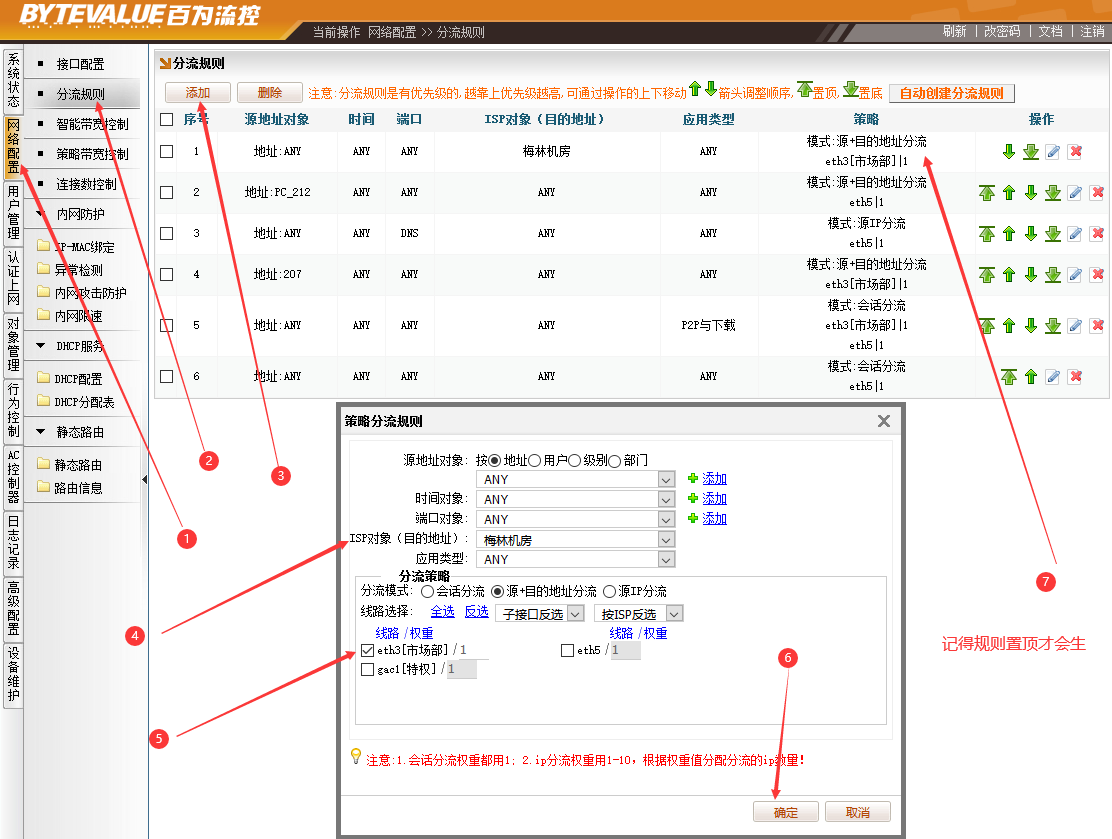Delete rule 1 with the red X icon
Screen dimensions: 1112x839
1075,152
